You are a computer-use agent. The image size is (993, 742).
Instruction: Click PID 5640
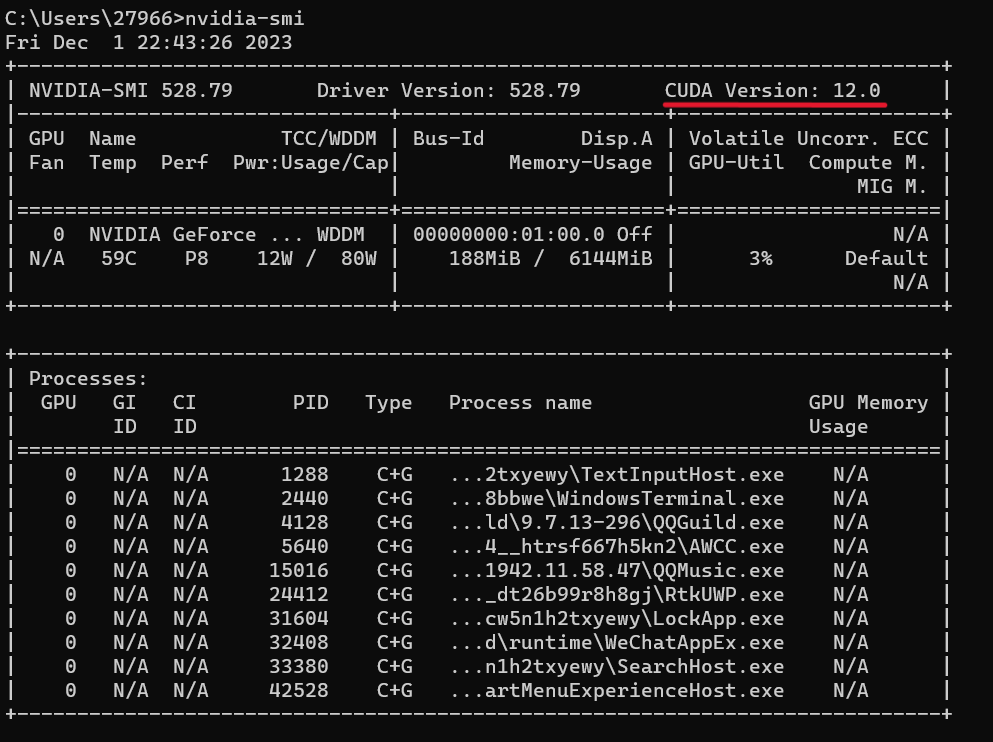tap(305, 547)
